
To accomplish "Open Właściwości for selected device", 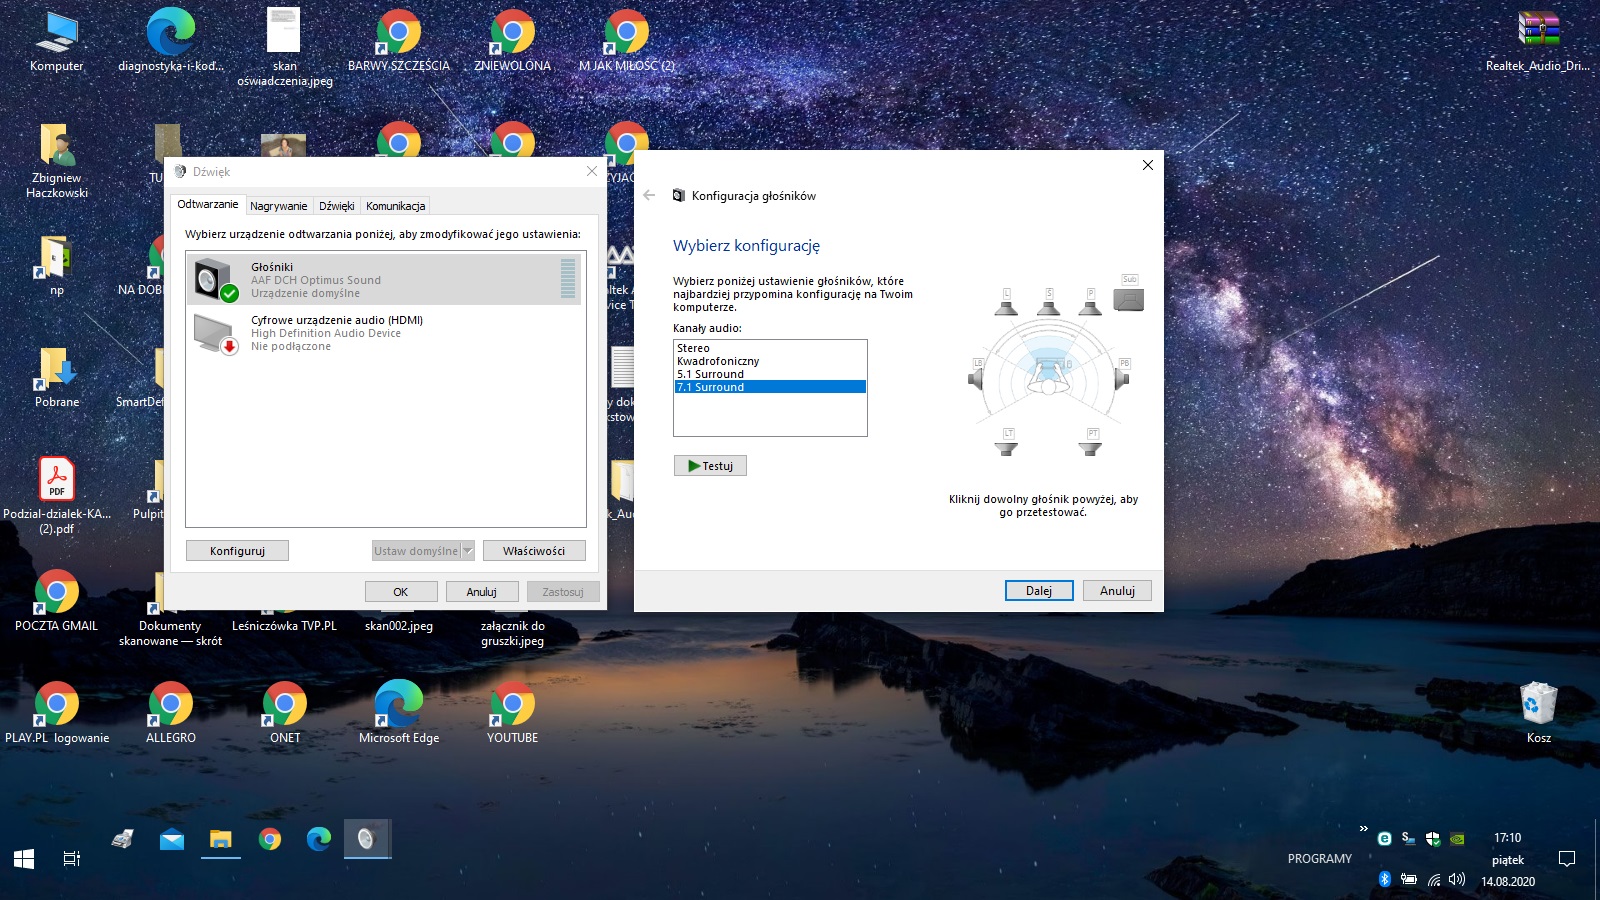I will pyautogui.click(x=534, y=551).
